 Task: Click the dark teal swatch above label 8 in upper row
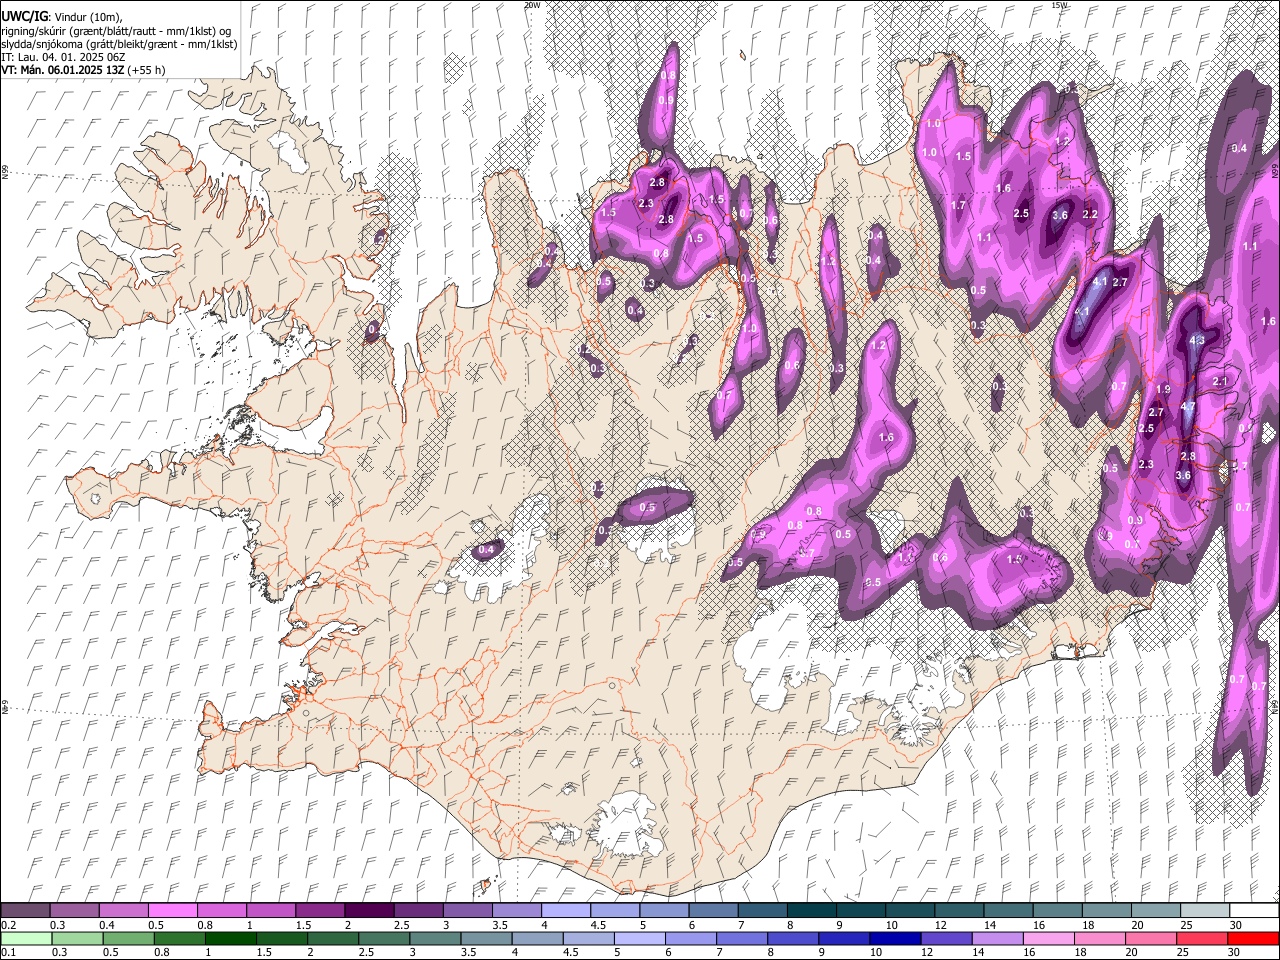coord(811,911)
